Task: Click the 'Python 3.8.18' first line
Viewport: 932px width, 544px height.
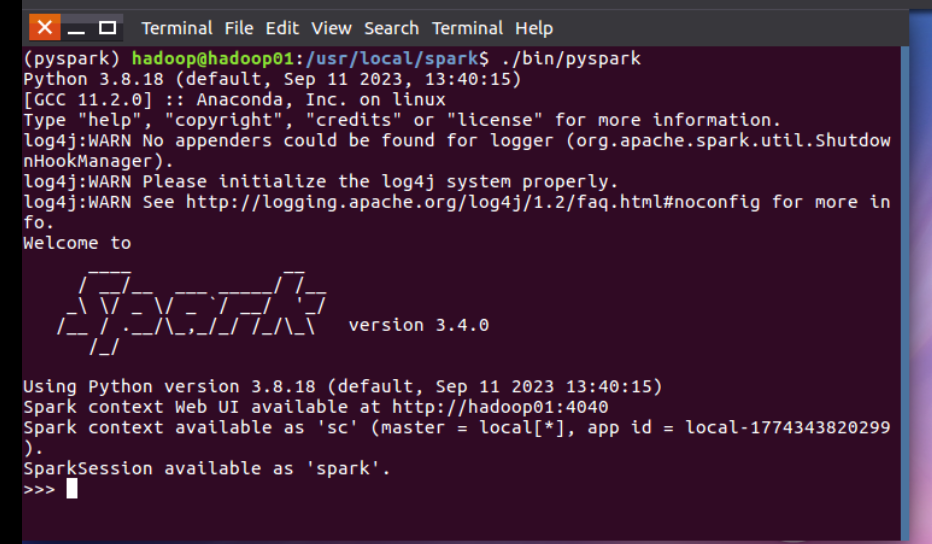Action: [272, 79]
